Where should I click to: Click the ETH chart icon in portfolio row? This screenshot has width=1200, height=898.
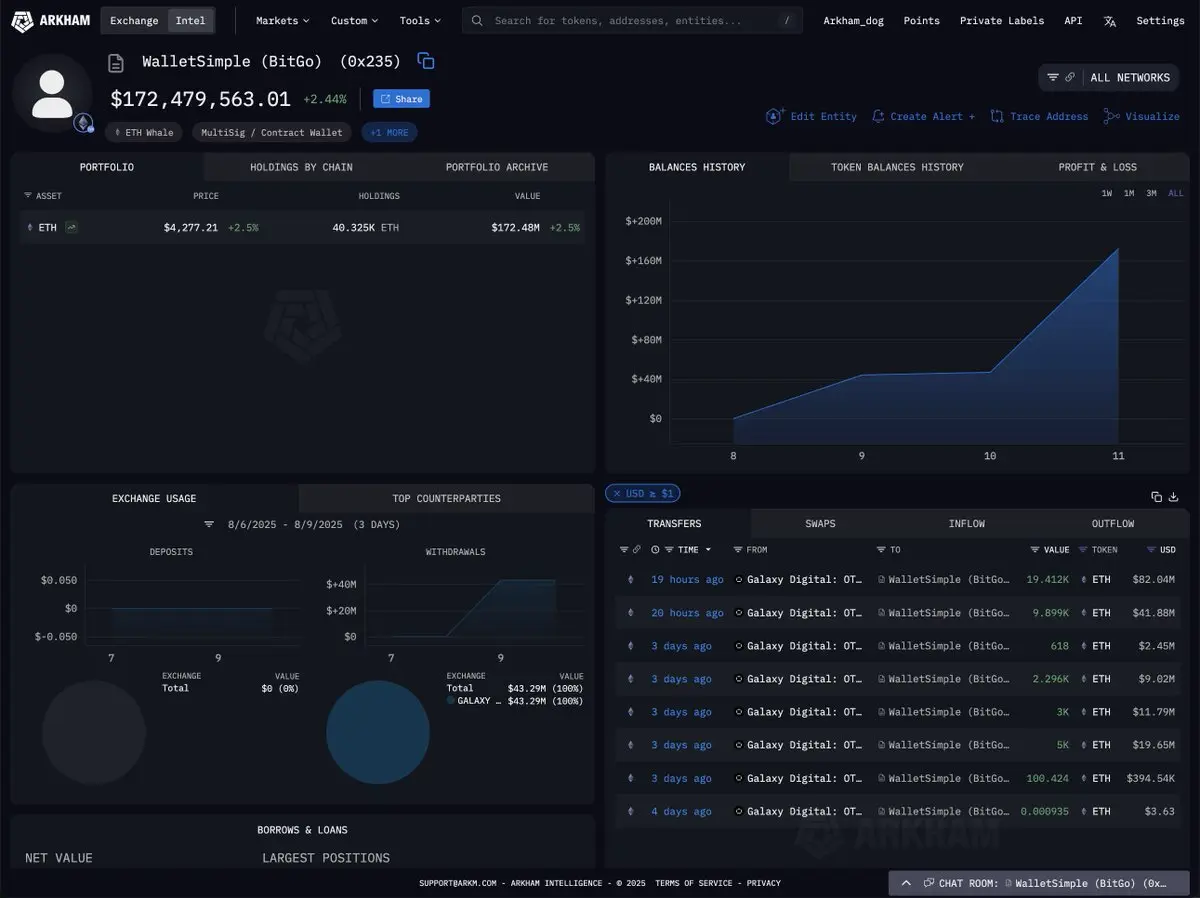pos(72,228)
